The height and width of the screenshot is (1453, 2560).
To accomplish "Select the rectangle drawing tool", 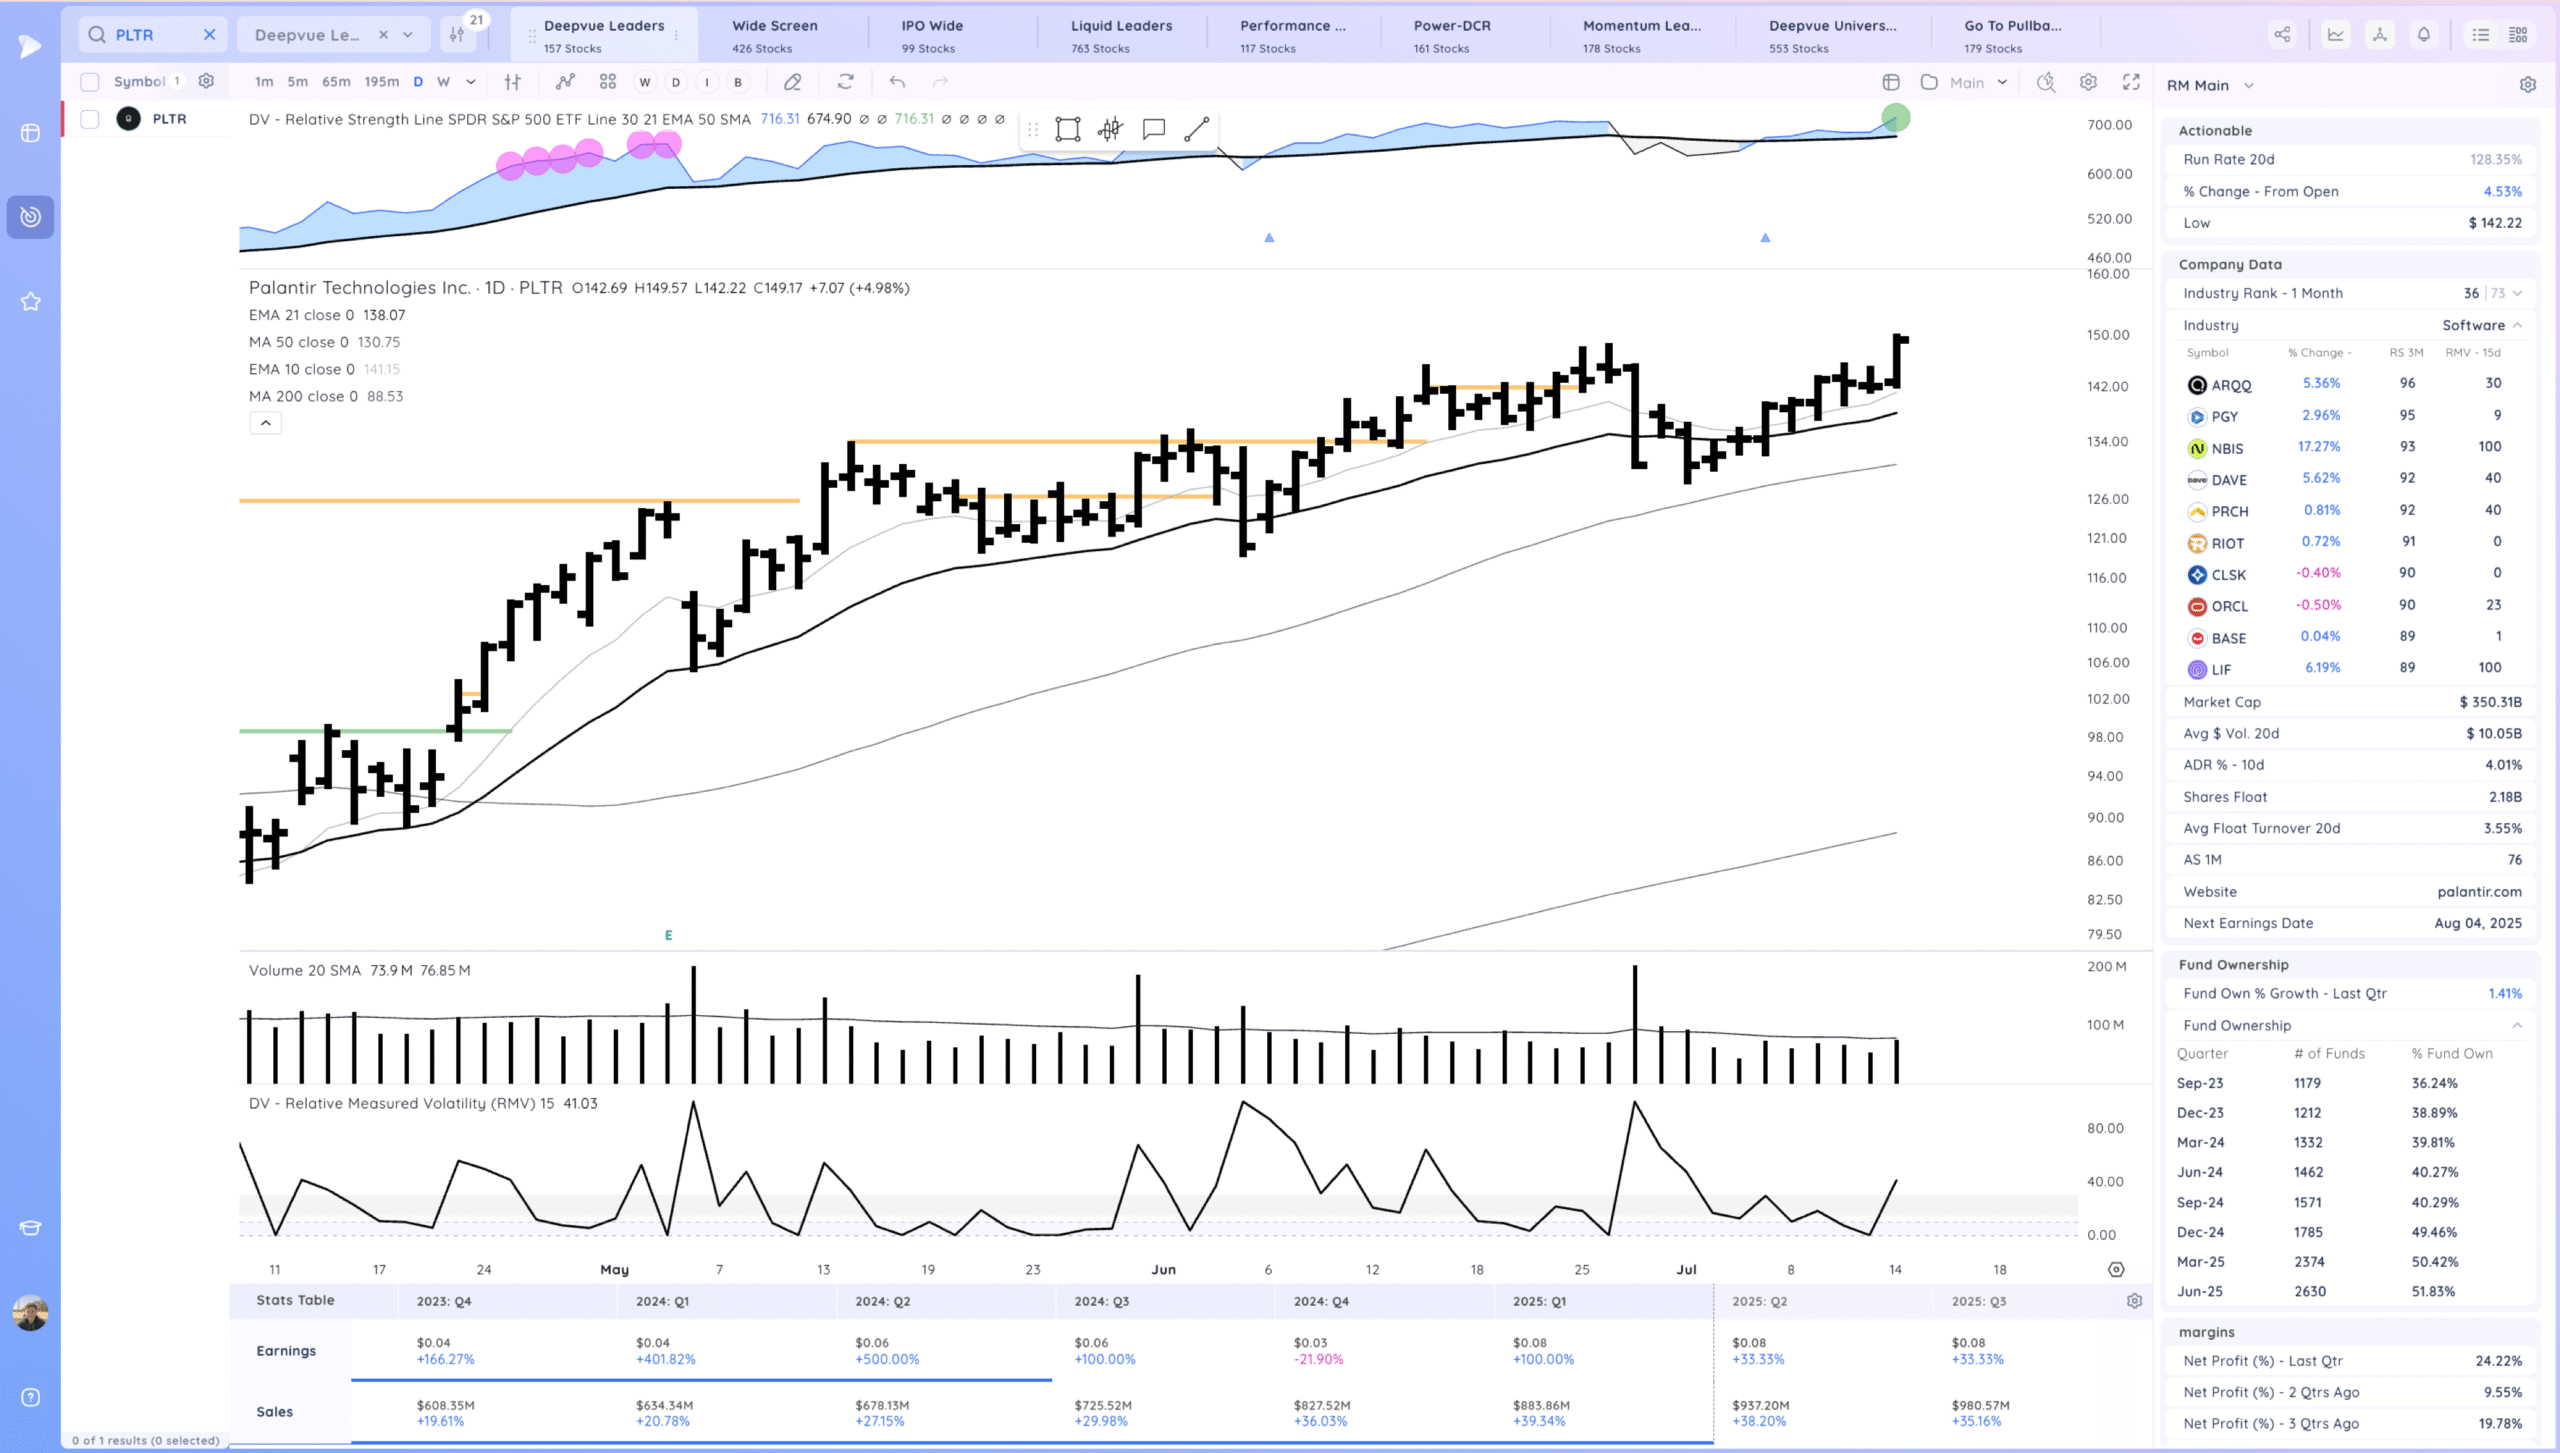I will (x=1067, y=129).
